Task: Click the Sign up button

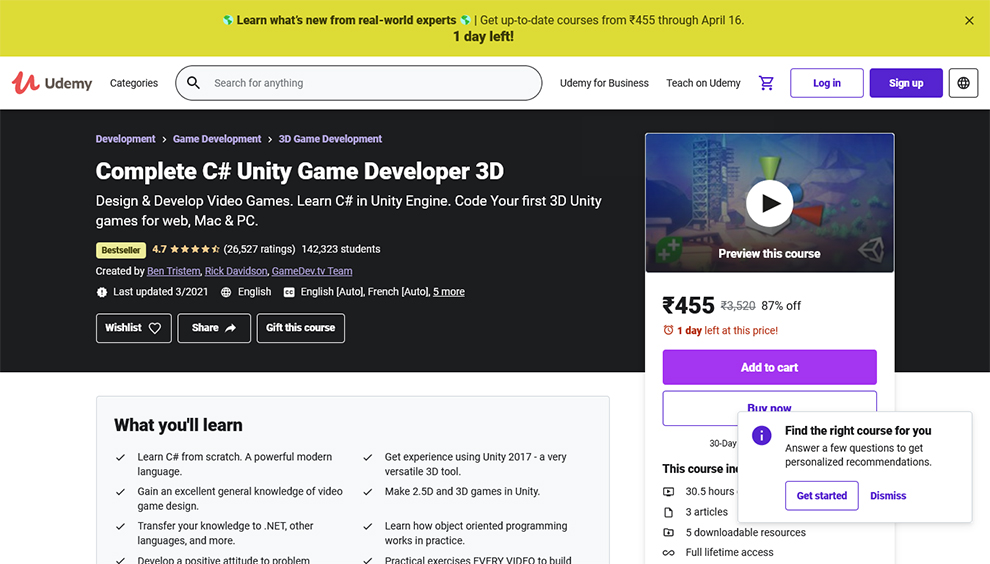Action: (906, 83)
